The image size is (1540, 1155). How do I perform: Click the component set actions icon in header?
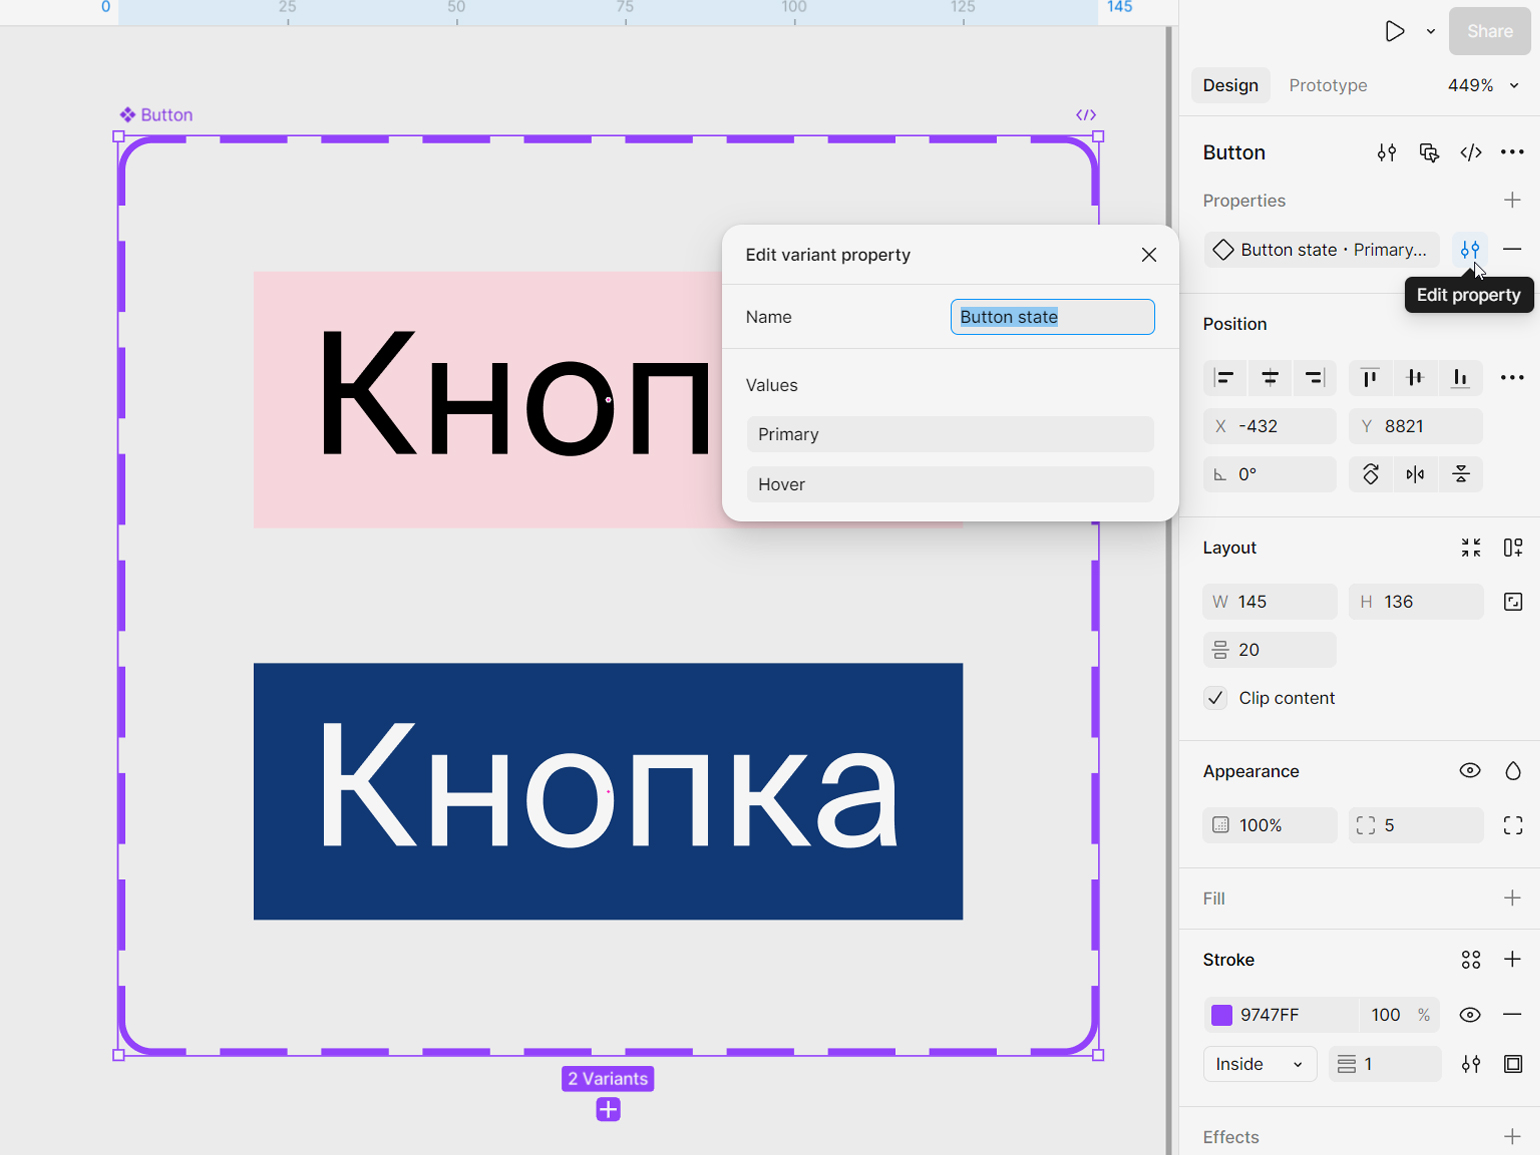click(1429, 152)
